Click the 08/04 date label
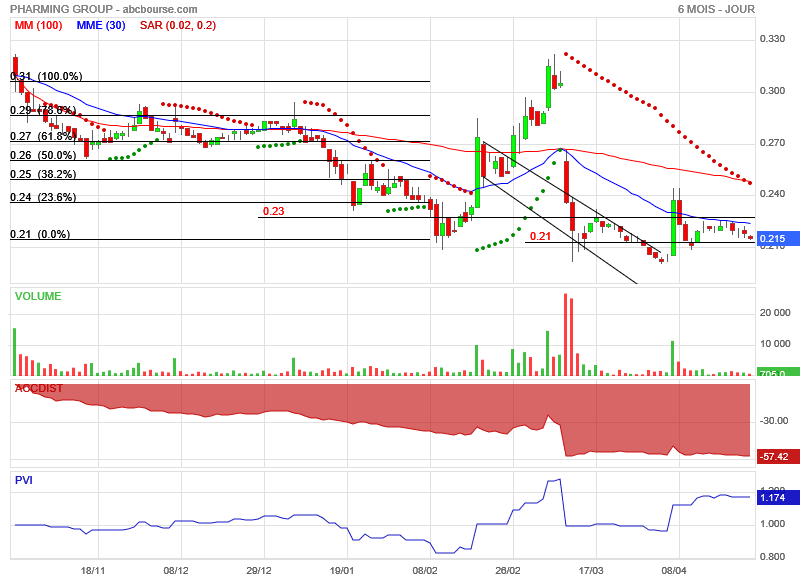 coord(674,570)
